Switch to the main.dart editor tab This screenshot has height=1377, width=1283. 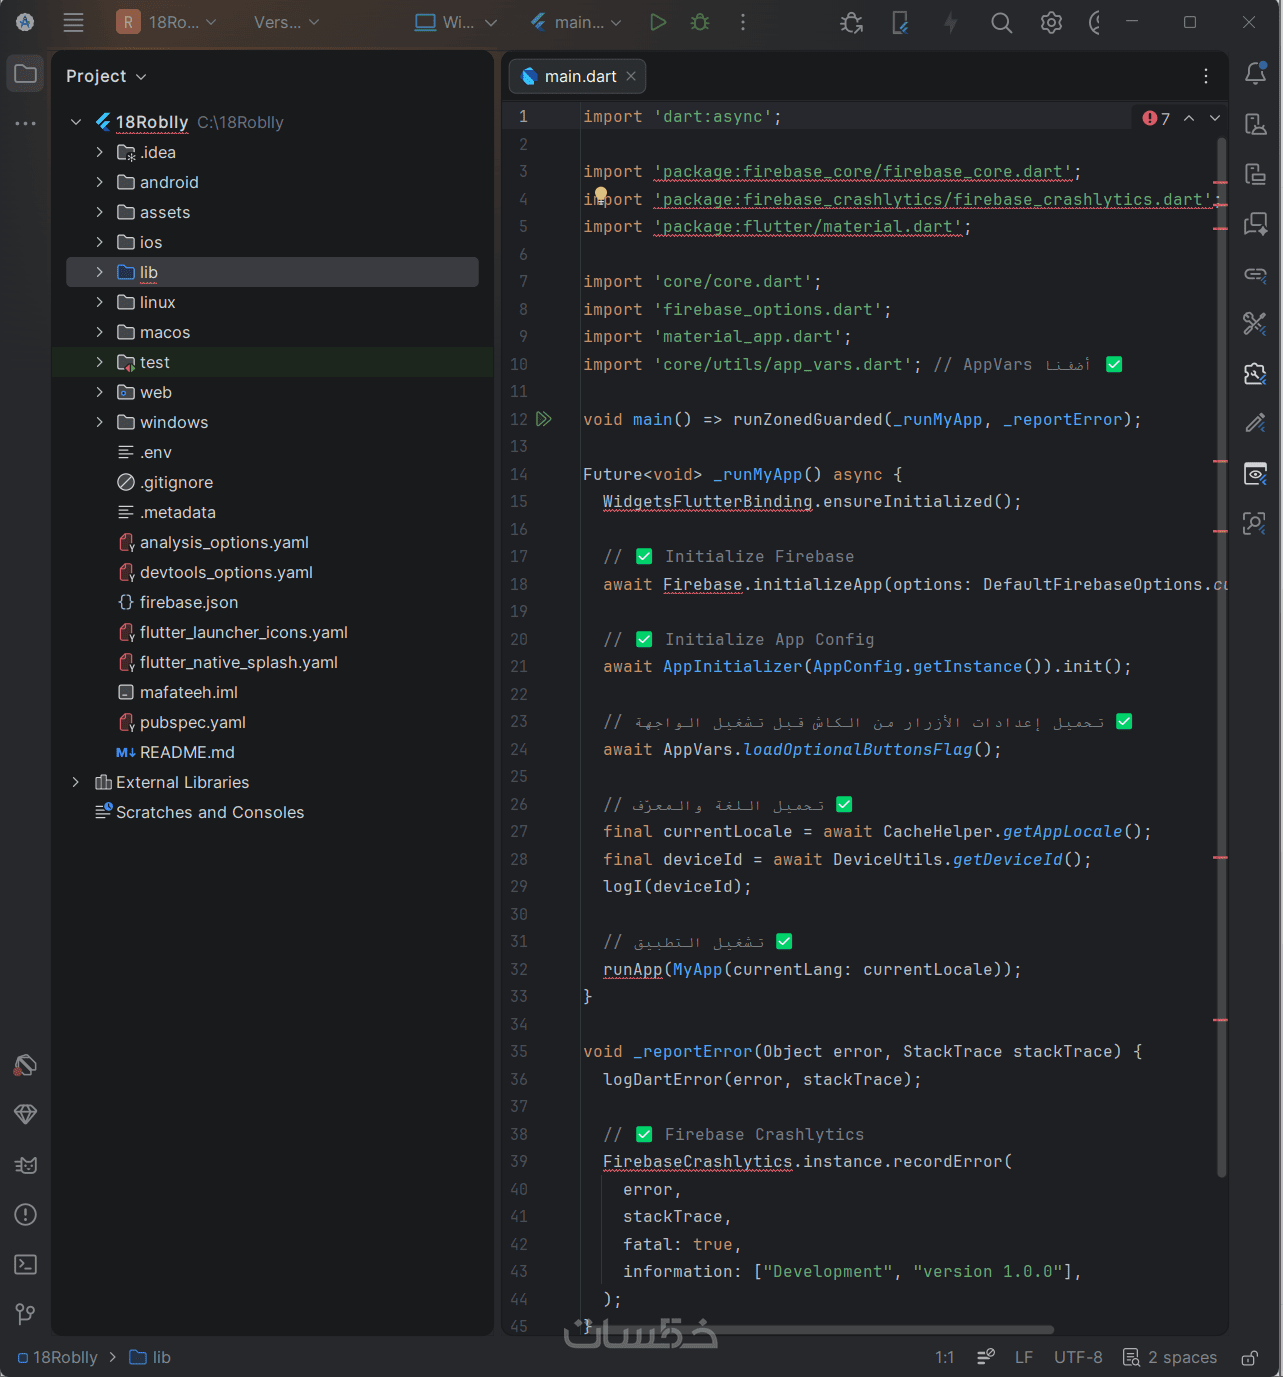point(579,76)
